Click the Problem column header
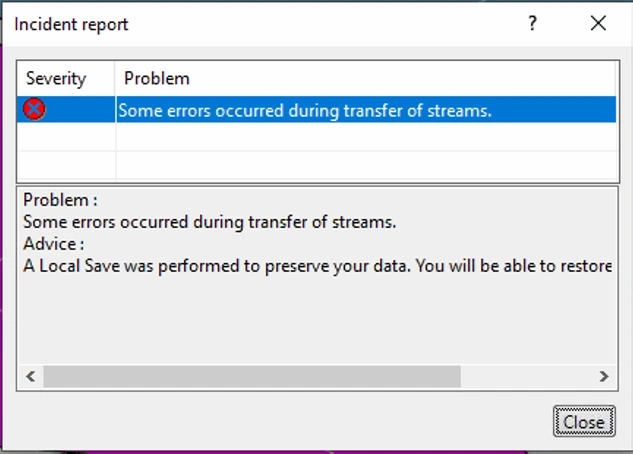 tap(157, 78)
